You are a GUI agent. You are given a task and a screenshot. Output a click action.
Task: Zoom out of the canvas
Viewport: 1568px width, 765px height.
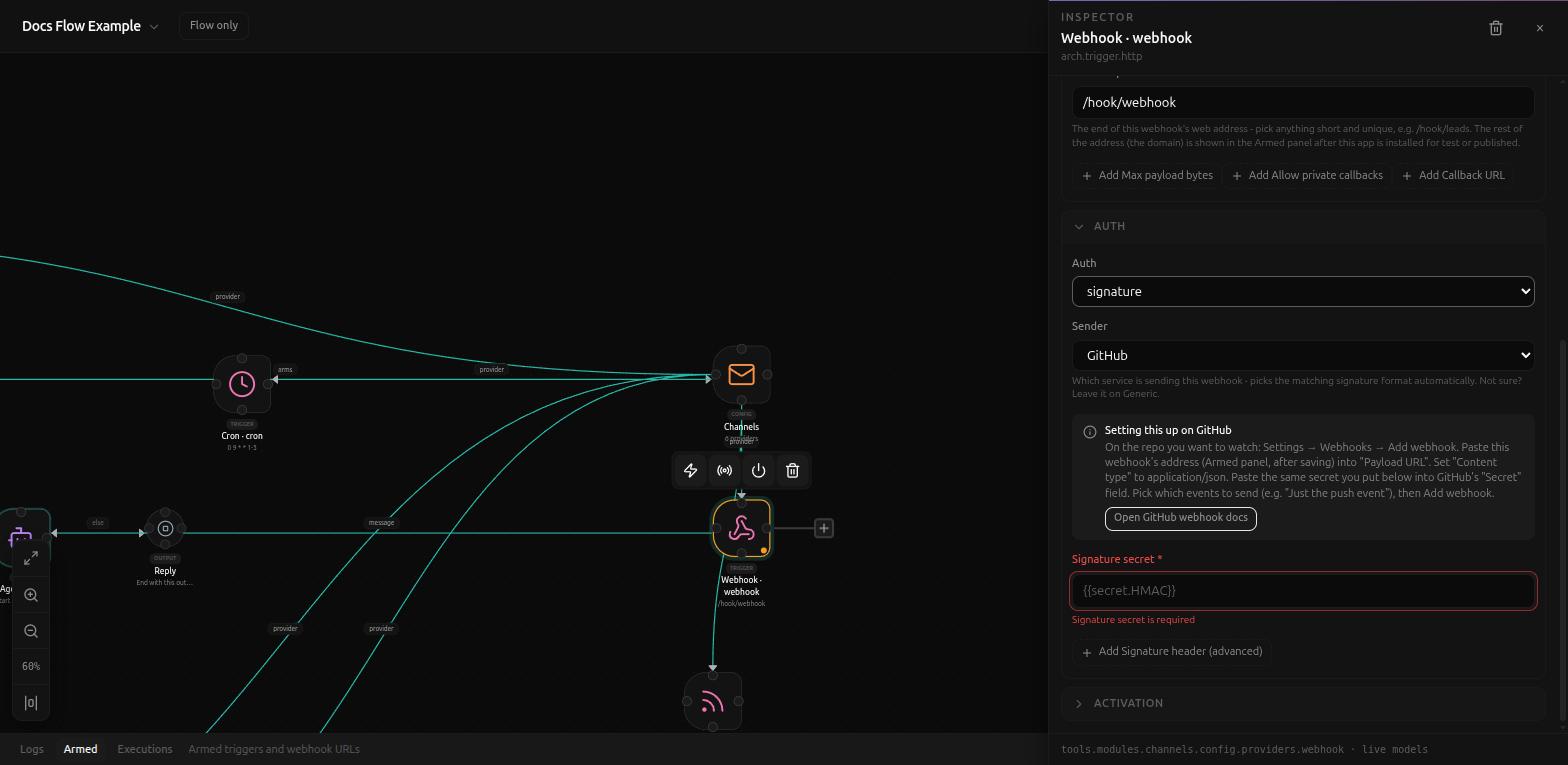click(31, 631)
